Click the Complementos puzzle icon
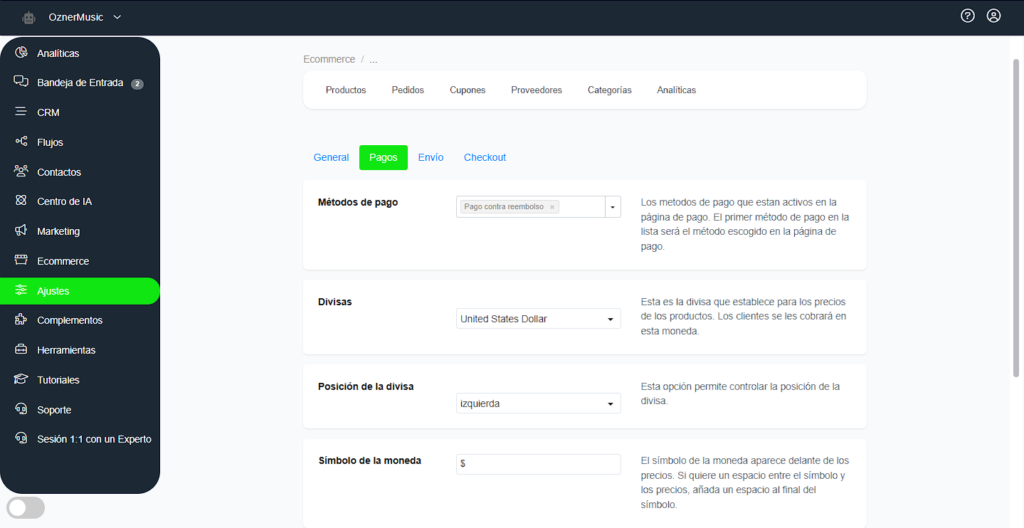The width and height of the screenshot is (1024, 528). pyautogui.click(x=21, y=320)
